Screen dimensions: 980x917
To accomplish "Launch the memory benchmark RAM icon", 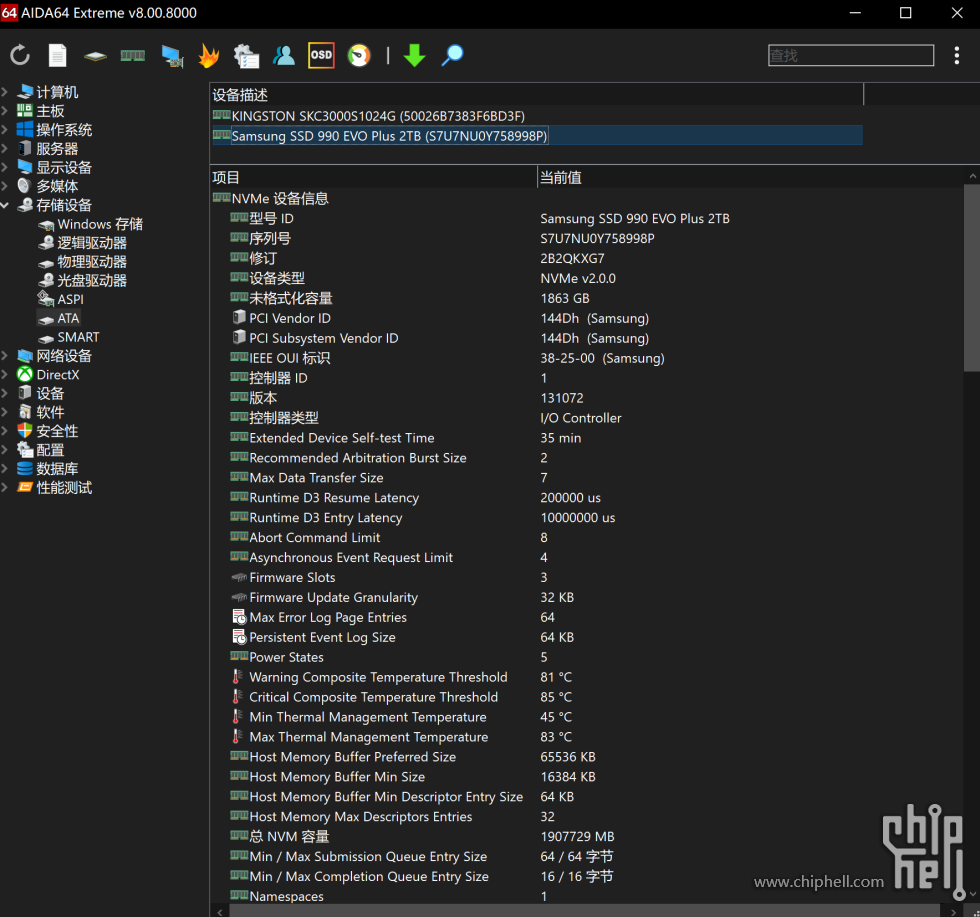I will tap(132, 56).
